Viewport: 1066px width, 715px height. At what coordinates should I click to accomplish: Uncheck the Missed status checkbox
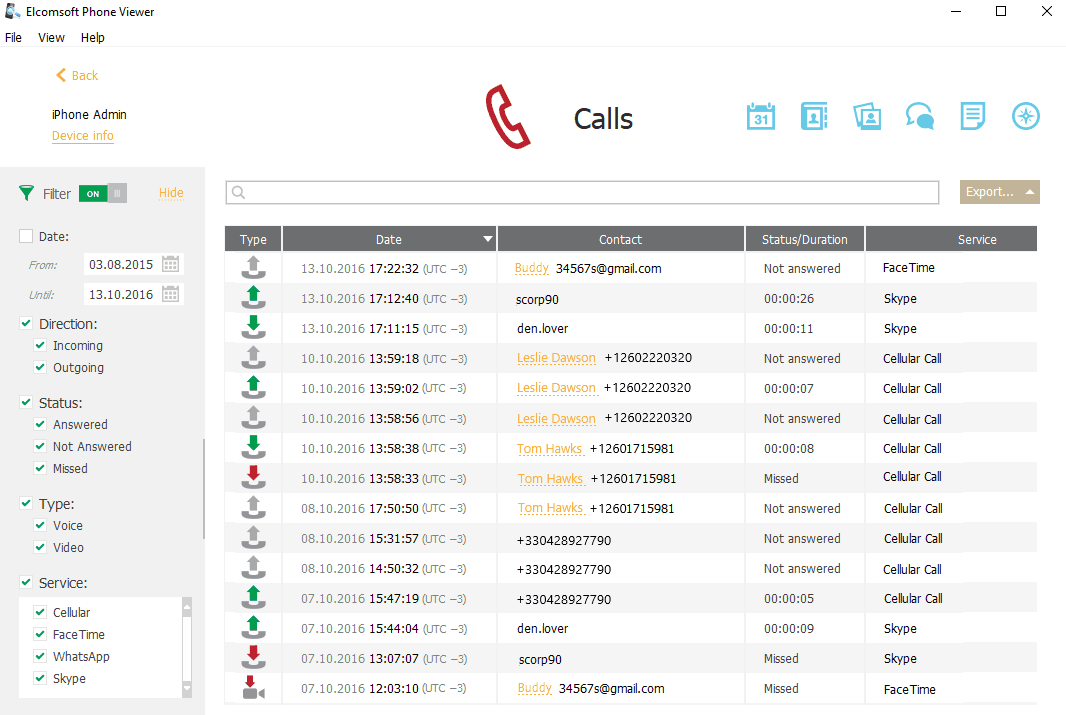tap(40, 469)
